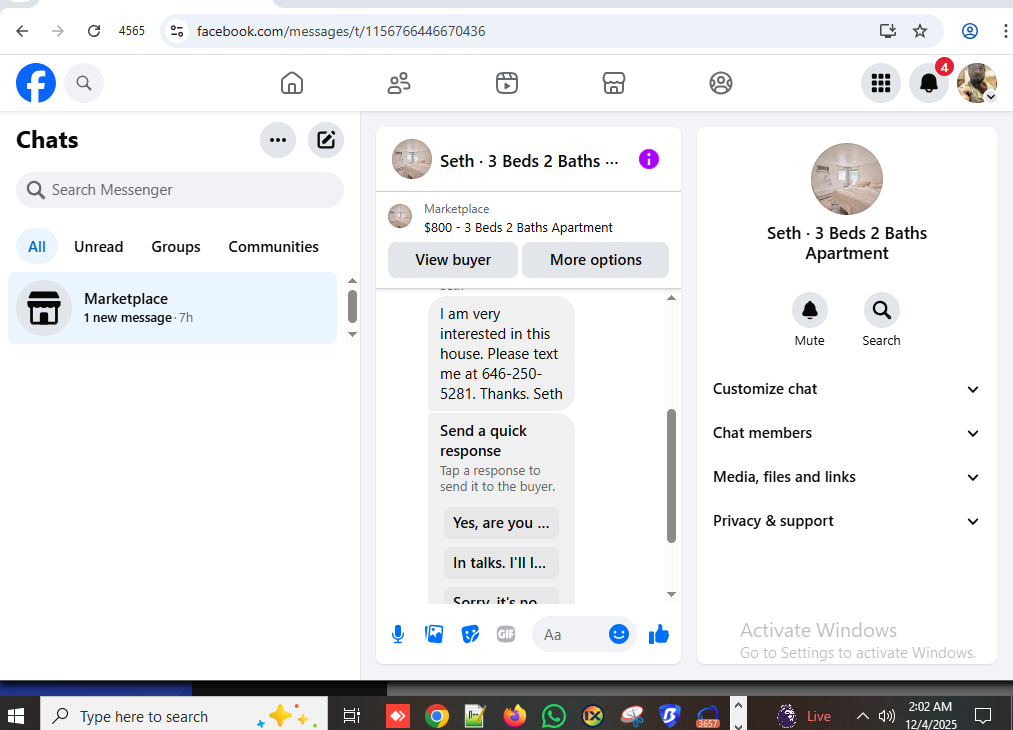Click conversation scroll up arrow

671,298
